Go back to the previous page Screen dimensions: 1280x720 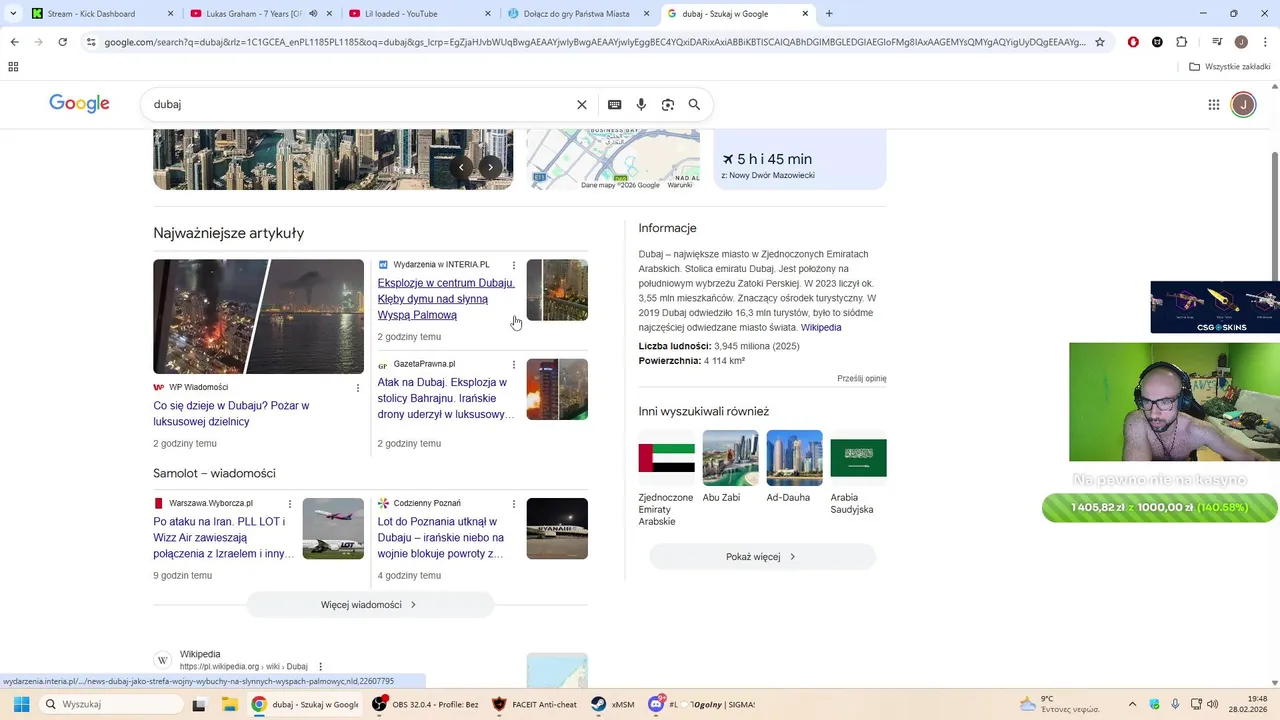14,42
